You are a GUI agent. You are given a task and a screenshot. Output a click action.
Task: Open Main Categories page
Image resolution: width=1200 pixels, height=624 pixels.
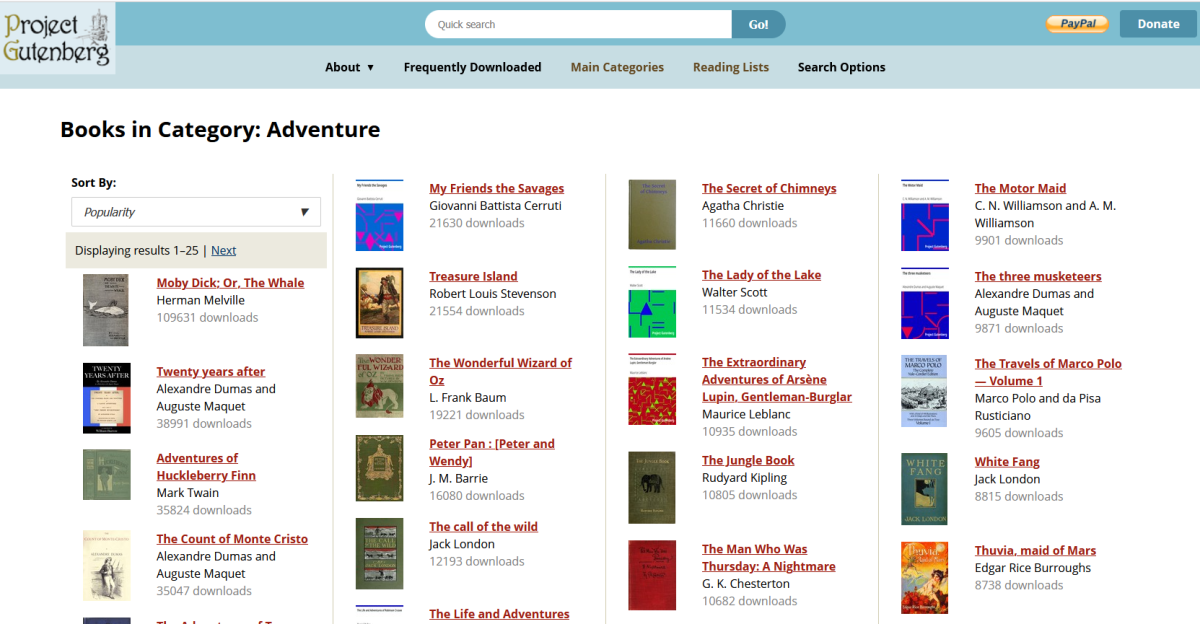coord(617,67)
